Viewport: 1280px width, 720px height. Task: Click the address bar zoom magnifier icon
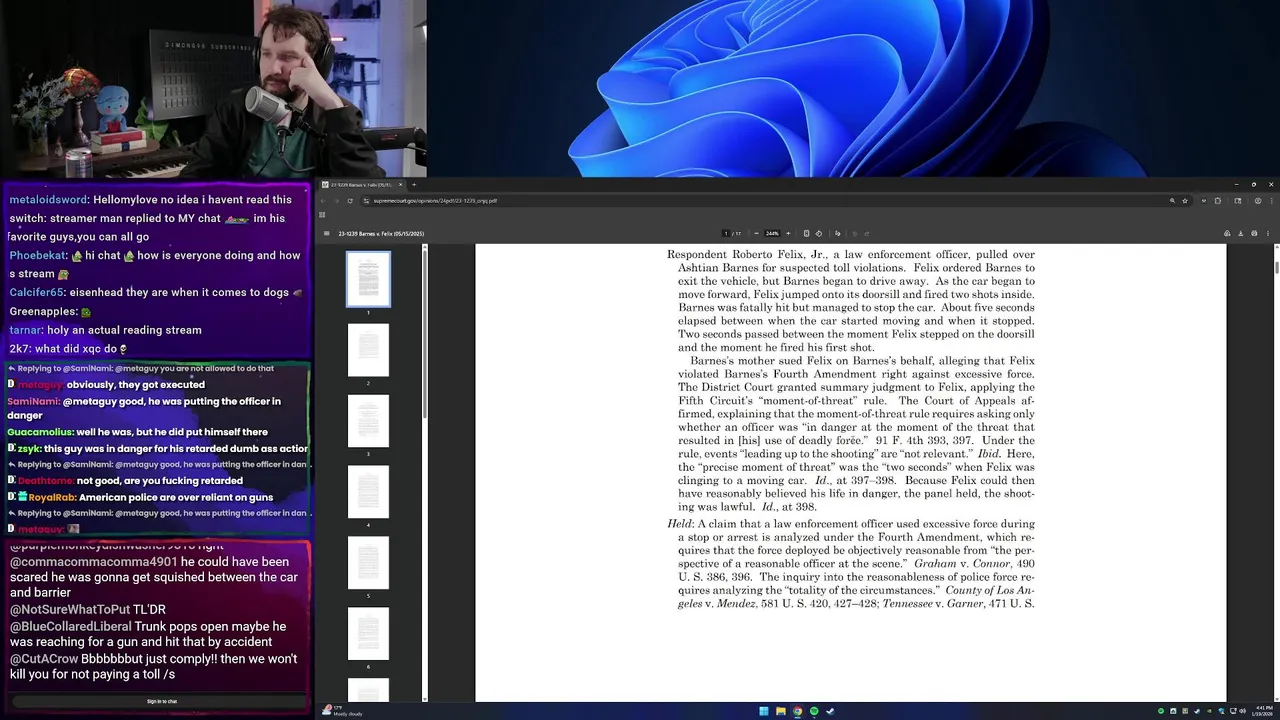click(1172, 200)
